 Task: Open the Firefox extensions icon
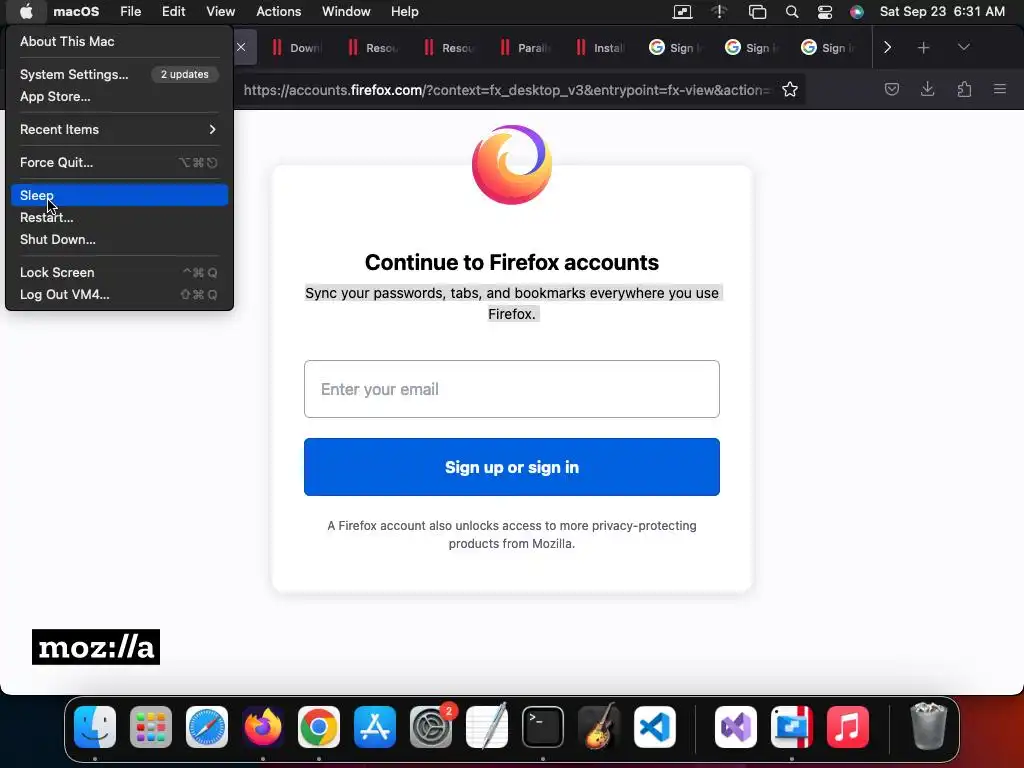coord(964,89)
